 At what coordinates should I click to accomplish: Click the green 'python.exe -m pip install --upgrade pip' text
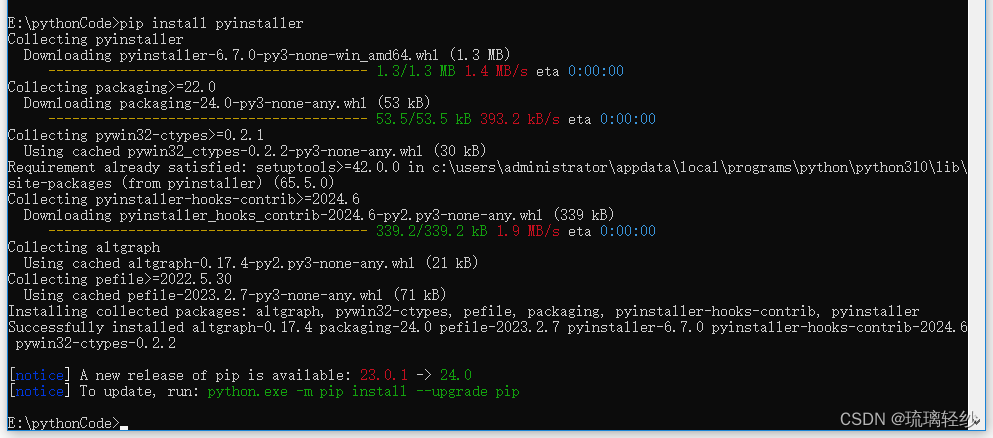click(x=364, y=392)
